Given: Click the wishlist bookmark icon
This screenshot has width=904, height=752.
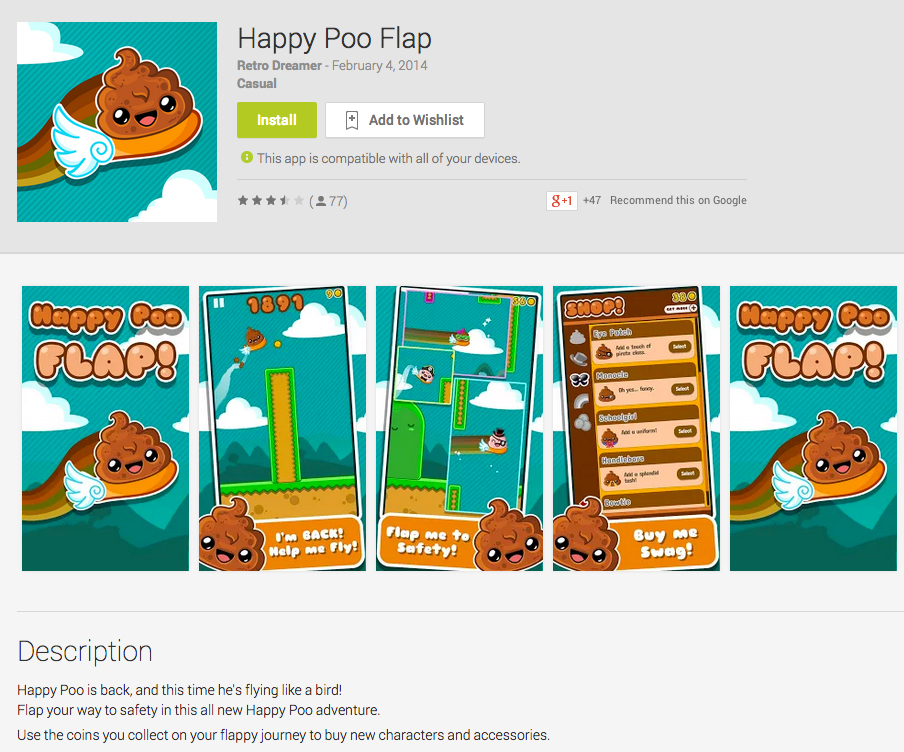Looking at the screenshot, I should pos(352,120).
